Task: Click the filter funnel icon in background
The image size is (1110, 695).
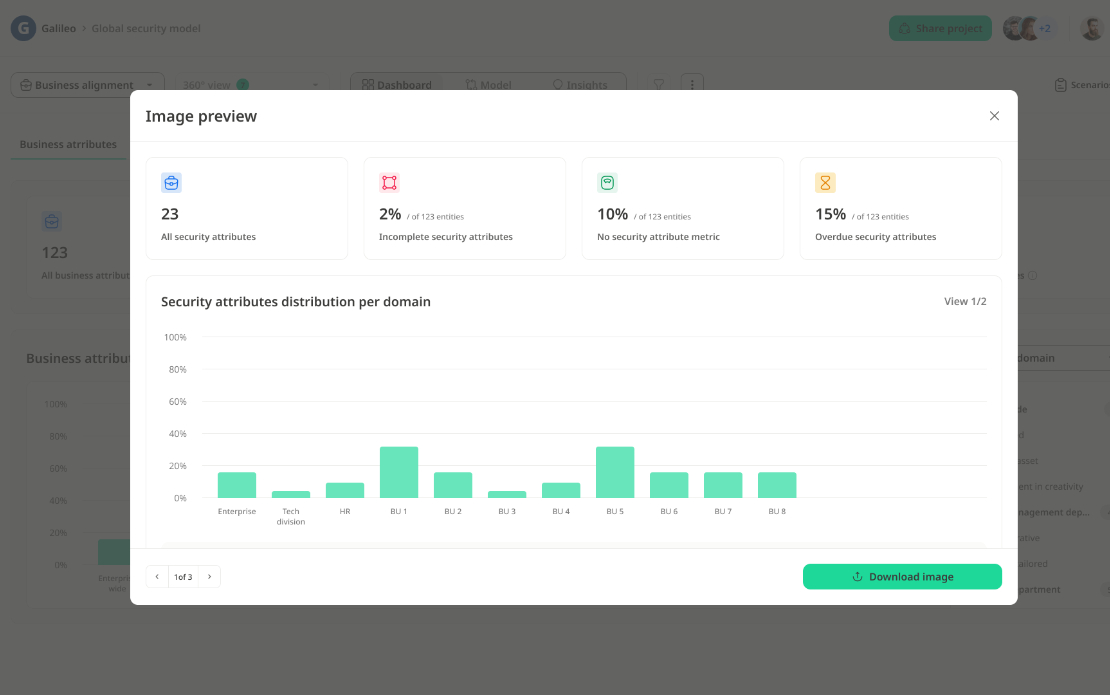Action: point(658,84)
